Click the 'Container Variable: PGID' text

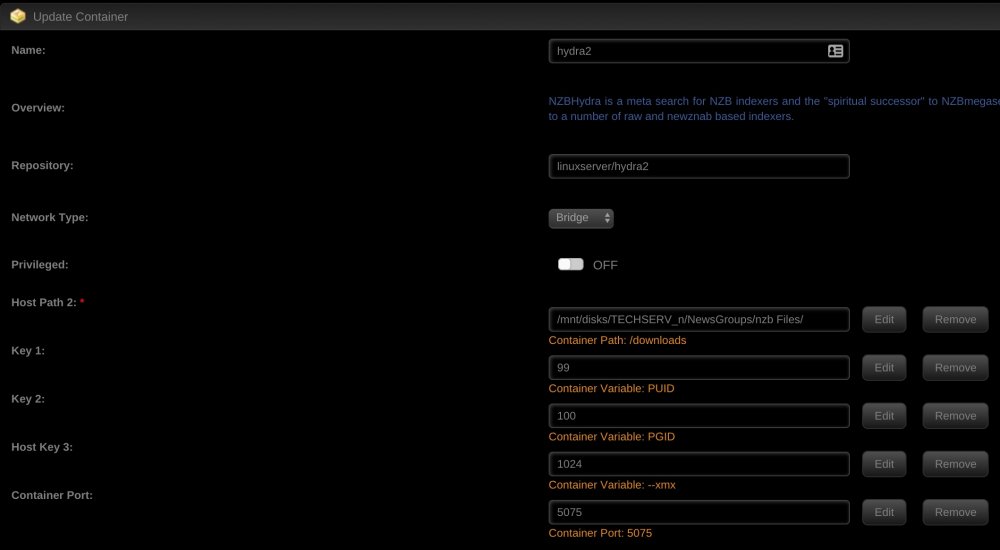point(612,436)
